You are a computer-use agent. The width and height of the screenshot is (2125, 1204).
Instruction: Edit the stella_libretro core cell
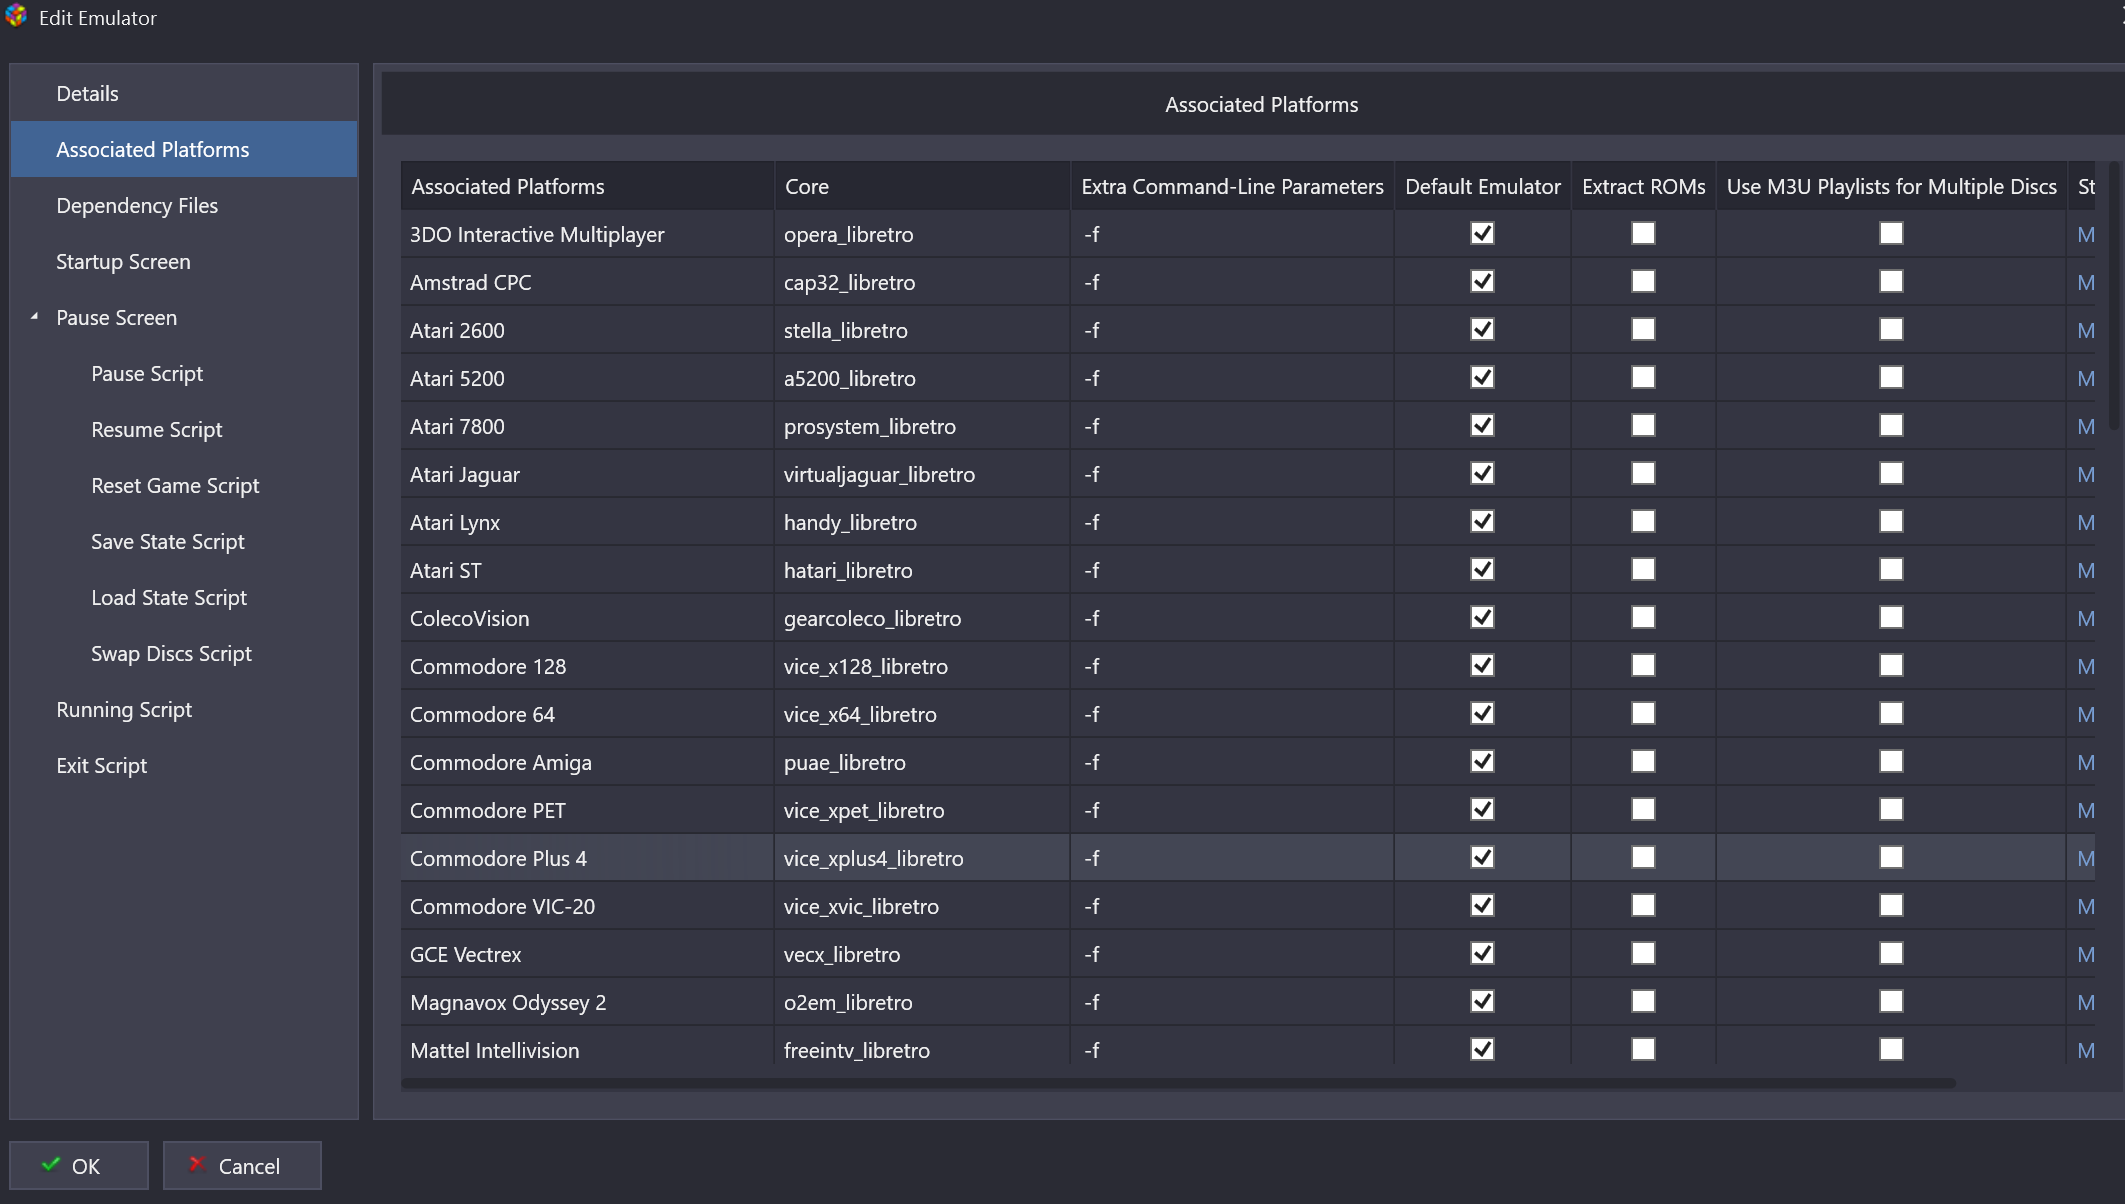pyautogui.click(x=922, y=330)
